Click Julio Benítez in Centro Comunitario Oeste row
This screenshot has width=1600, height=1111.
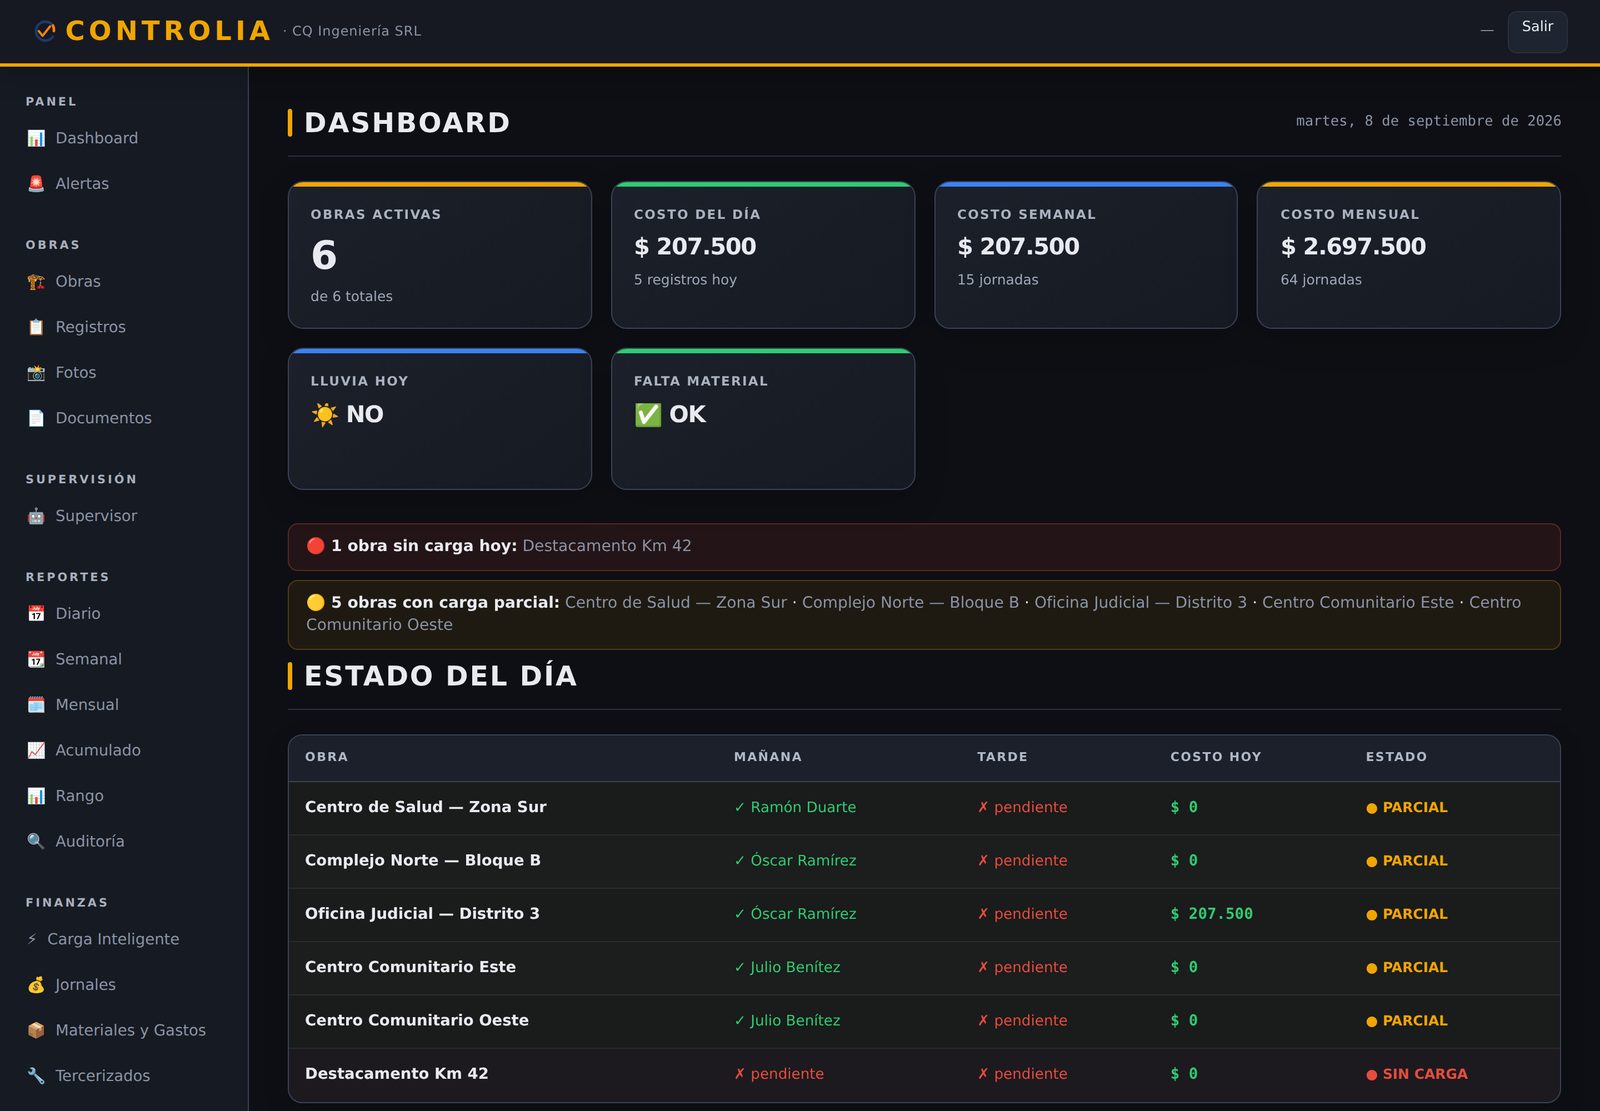coord(787,1021)
